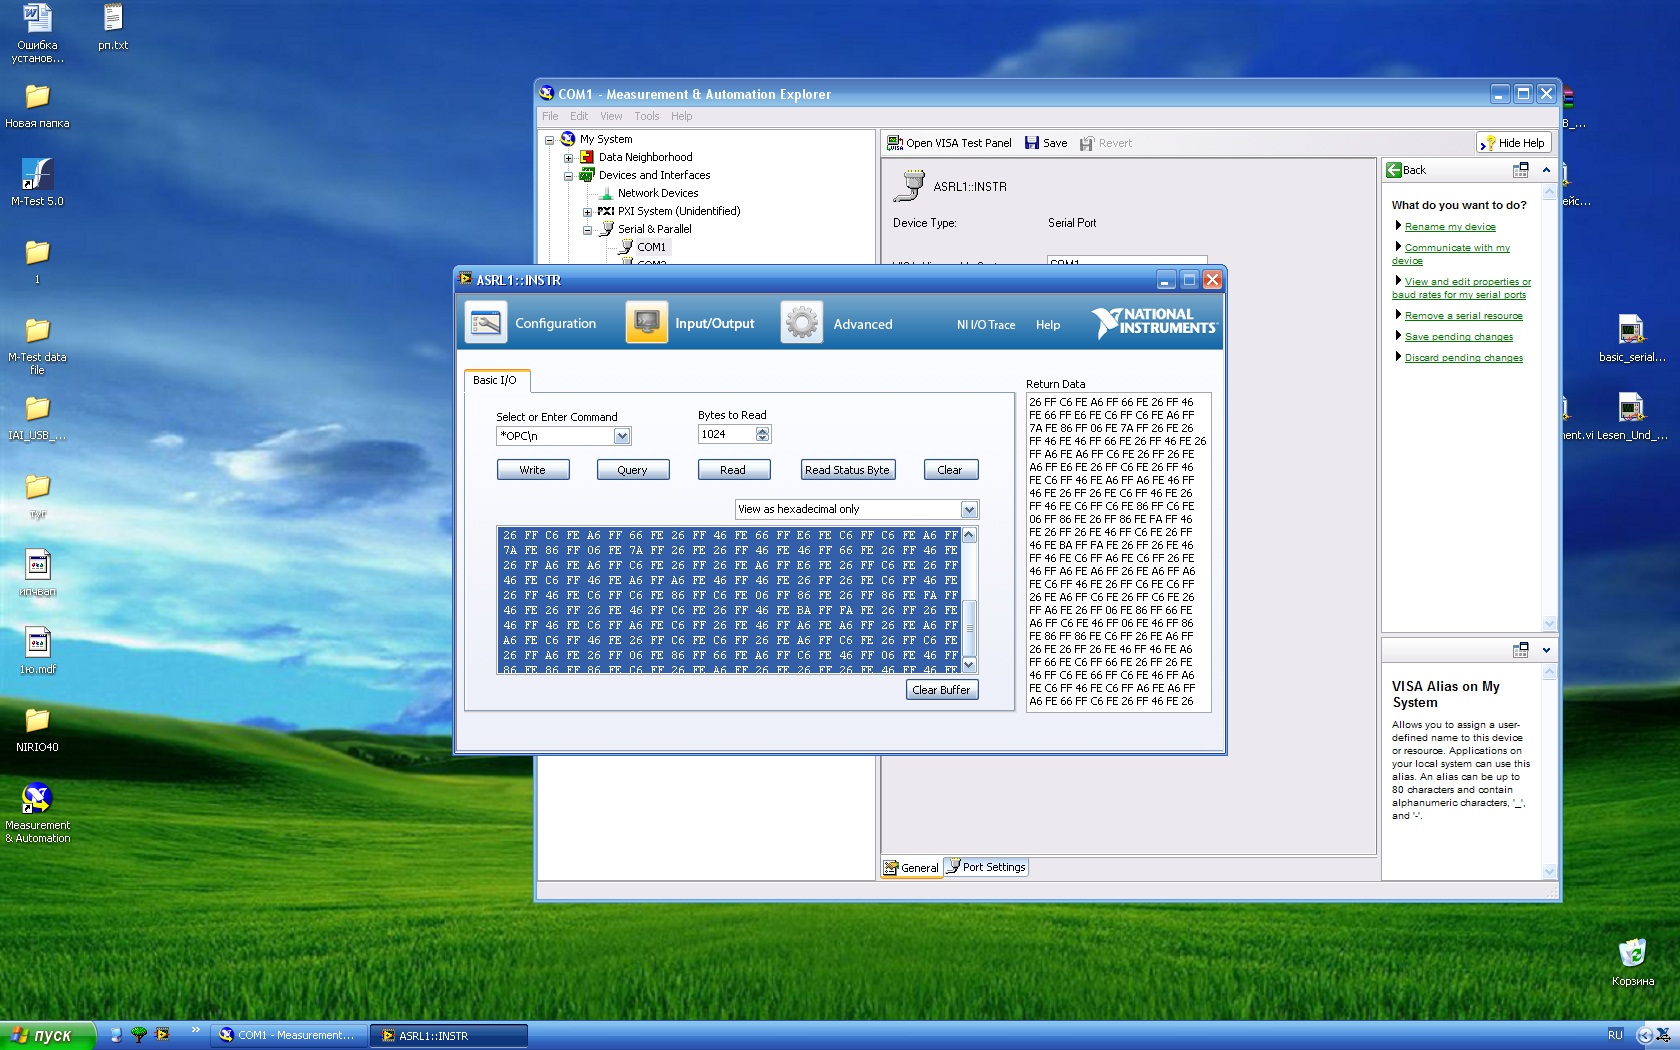Viewport: 1680px width, 1050px height.
Task: Click the Rename my device link
Action: click(1450, 227)
